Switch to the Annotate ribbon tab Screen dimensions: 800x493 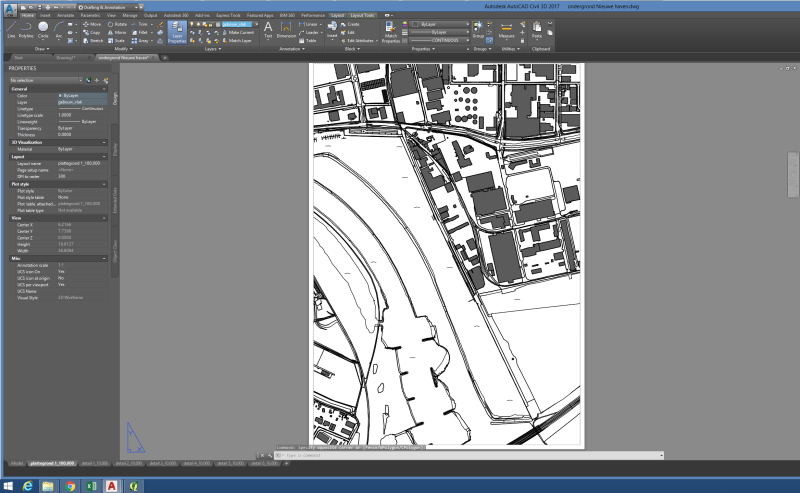pos(65,16)
